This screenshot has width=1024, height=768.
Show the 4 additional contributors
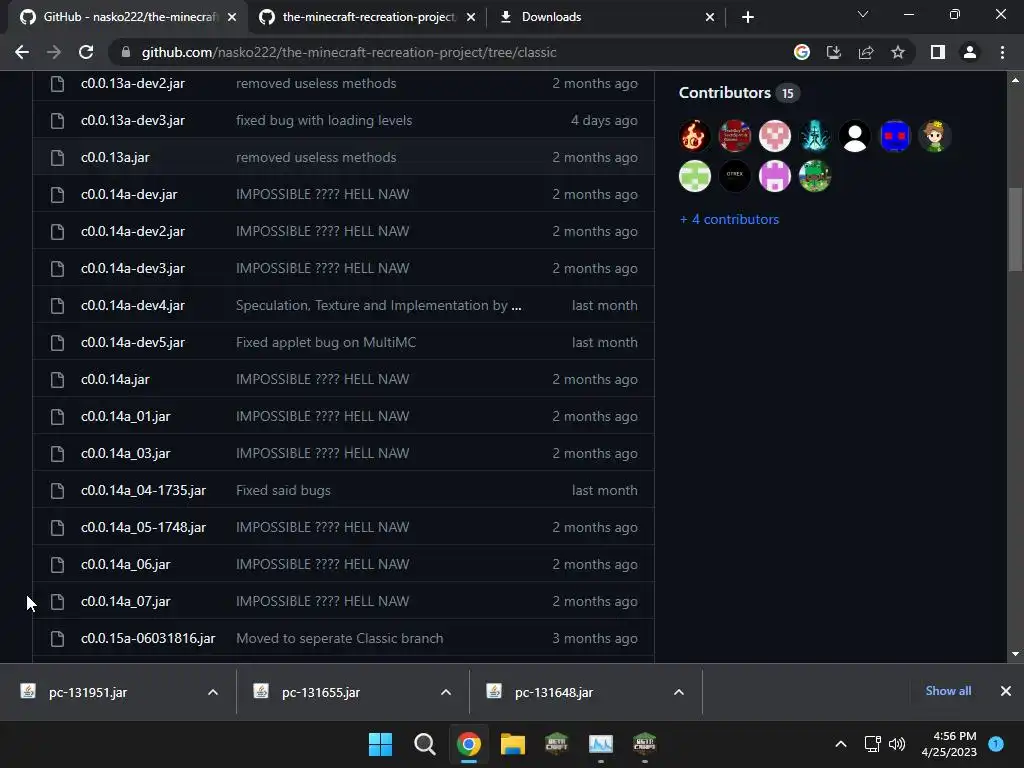pos(729,219)
